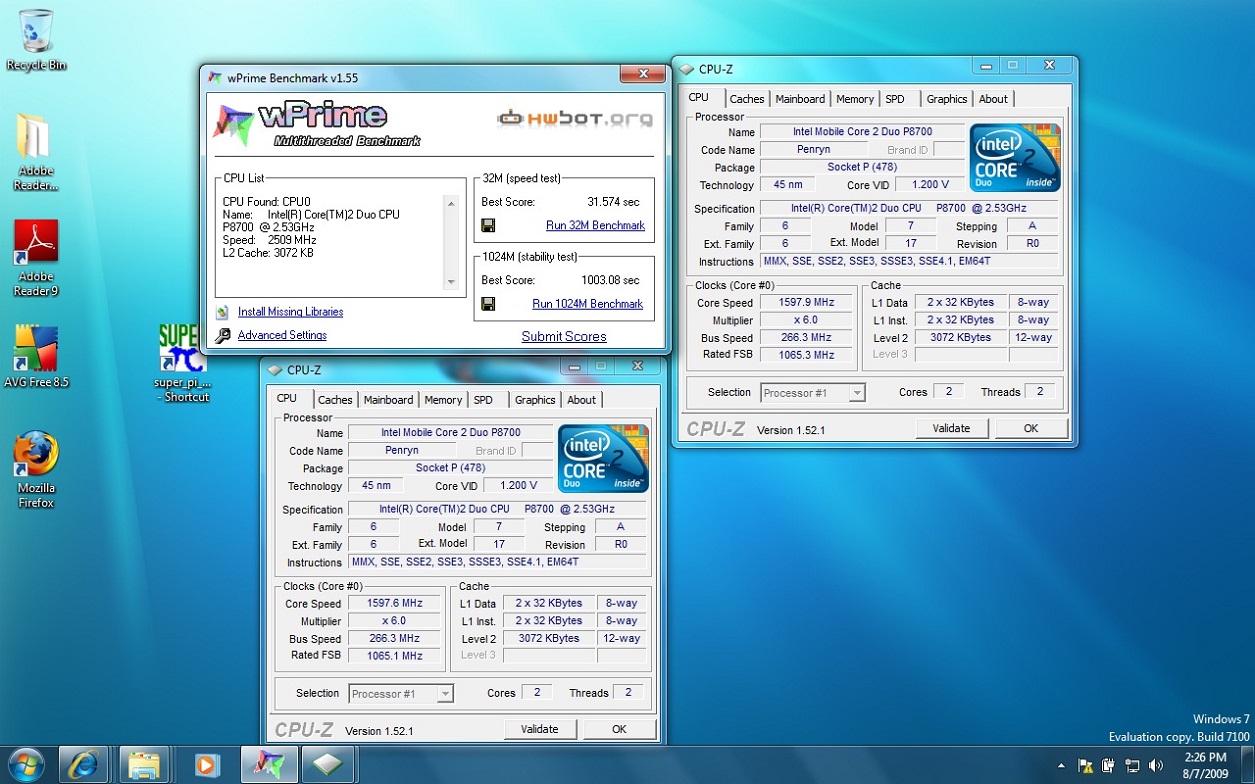Click the icon beside Install Missing Libraries
The height and width of the screenshot is (784, 1255).
[222, 312]
